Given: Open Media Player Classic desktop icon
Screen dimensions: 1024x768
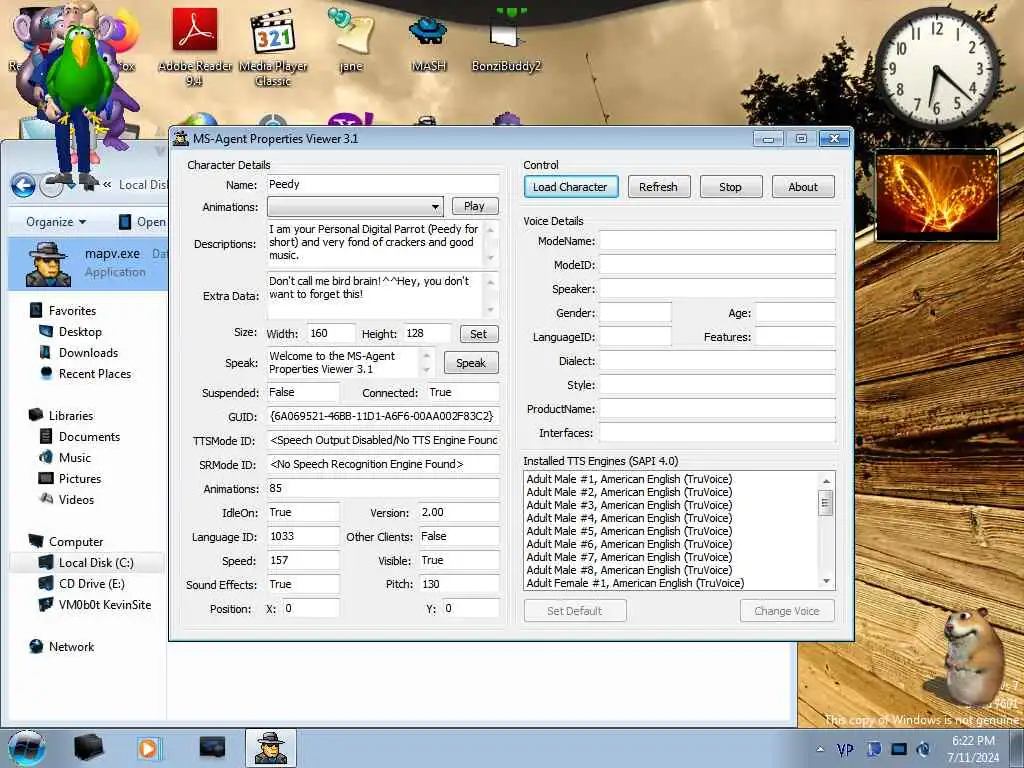Looking at the screenshot, I should pyautogui.click(x=273, y=49).
